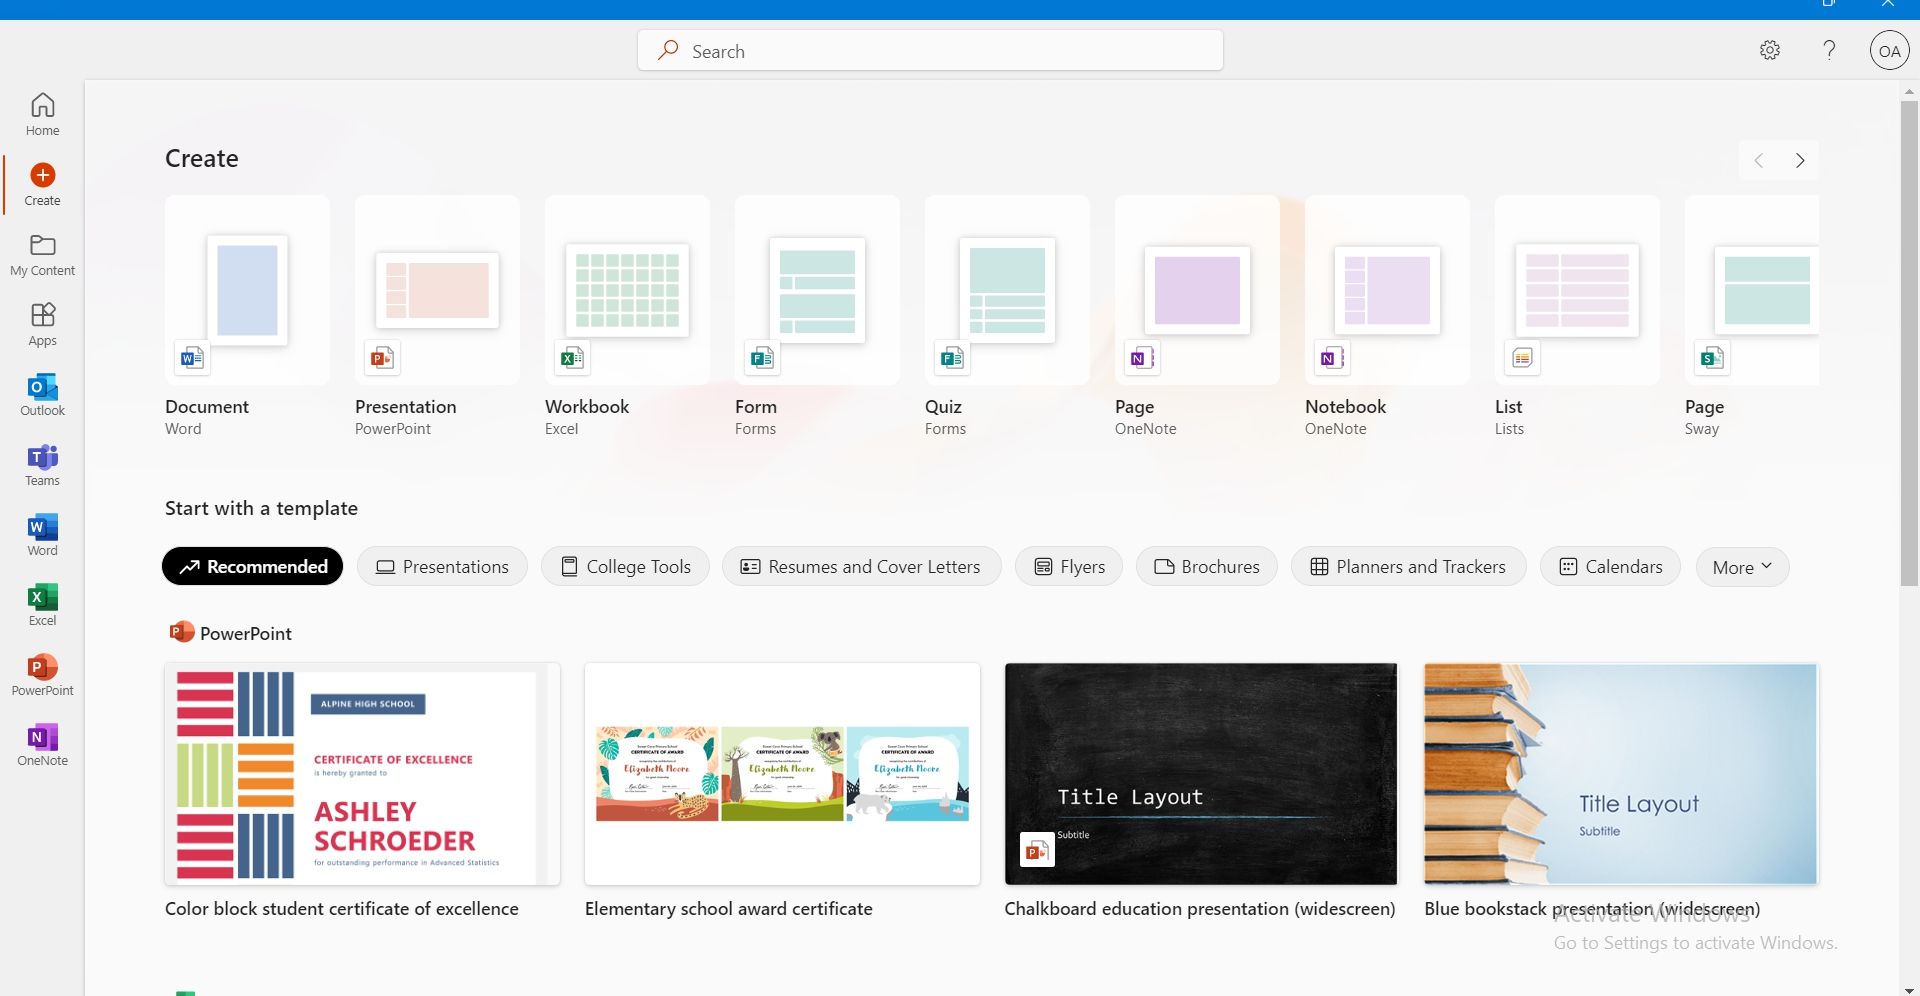Image resolution: width=1920 pixels, height=996 pixels.
Task: Filter templates by Planners and Trackers
Action: [1407, 567]
